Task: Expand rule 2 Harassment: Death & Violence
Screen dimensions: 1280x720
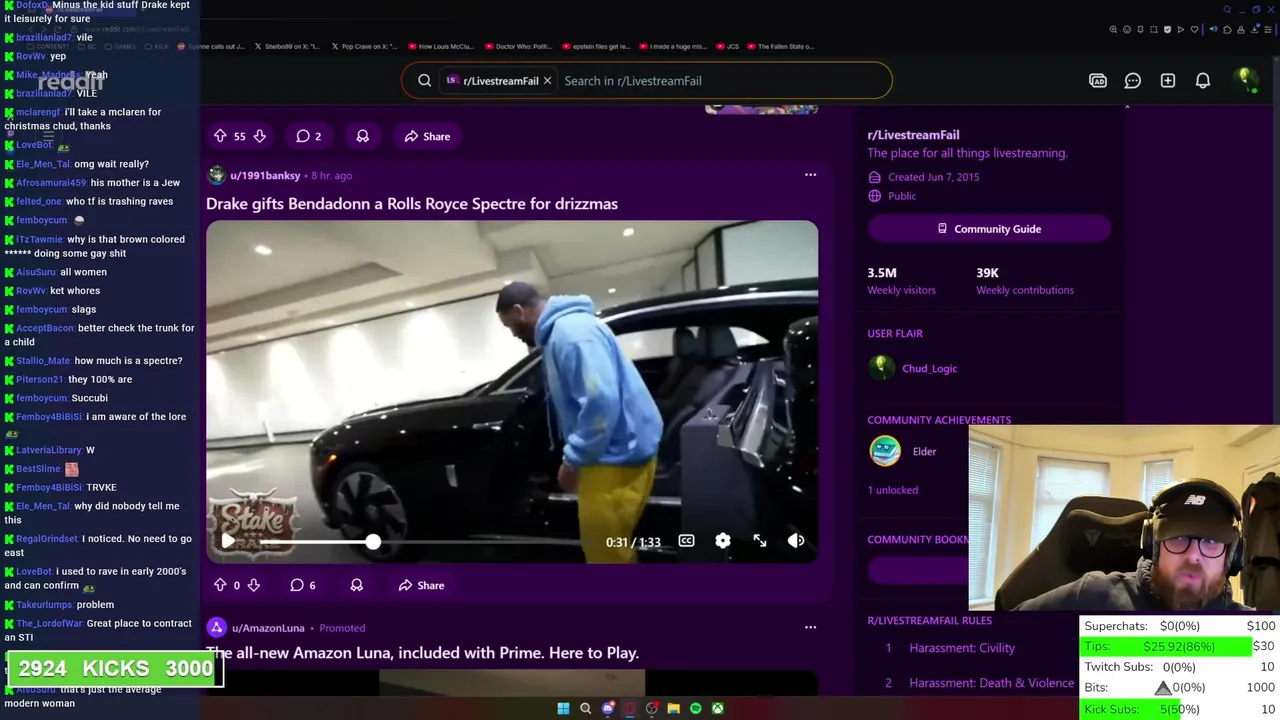Action: (992, 683)
